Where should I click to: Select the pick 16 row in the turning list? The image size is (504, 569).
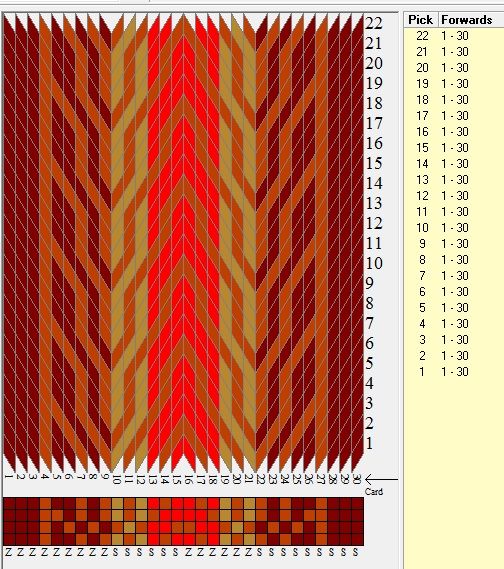pyautogui.click(x=454, y=131)
